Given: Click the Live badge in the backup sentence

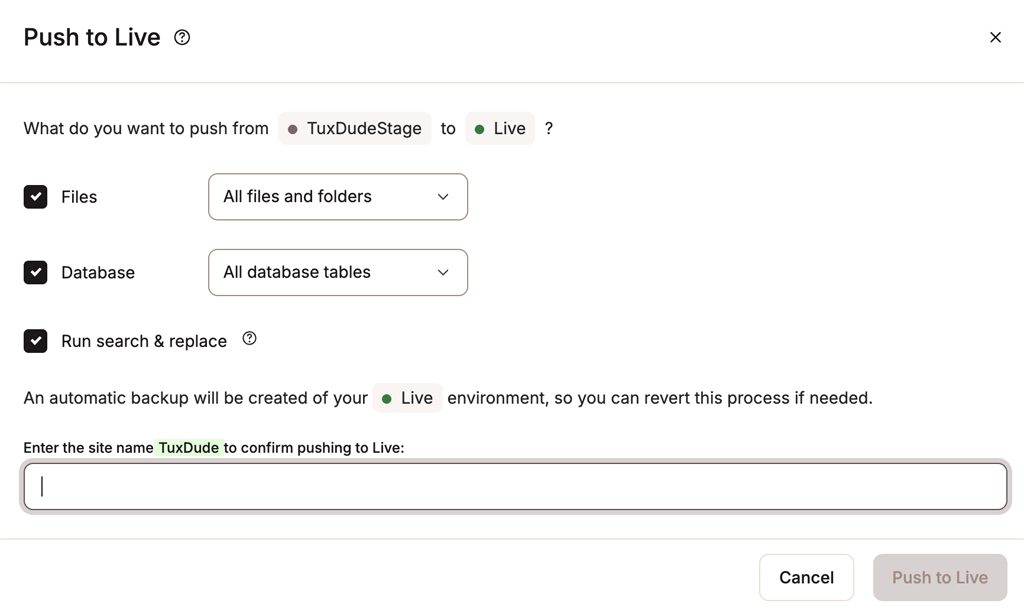Looking at the screenshot, I should [407, 398].
